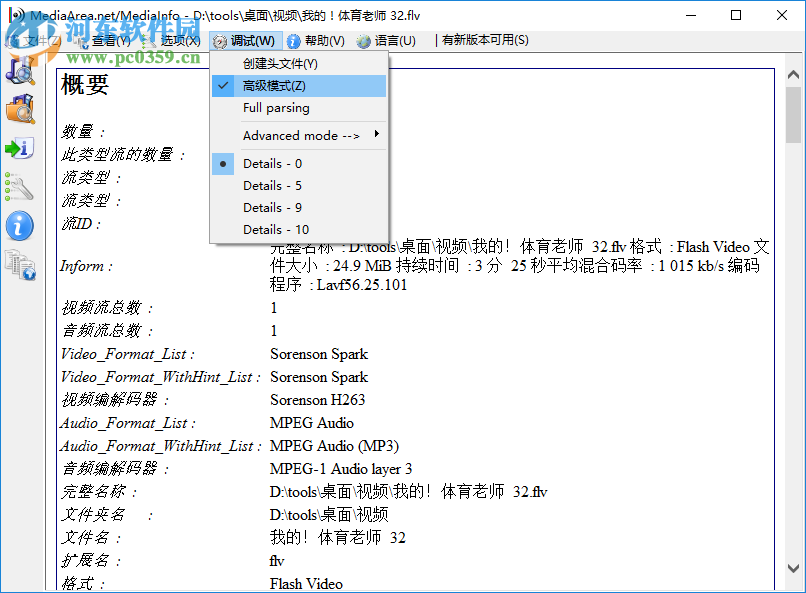This screenshot has width=806, height=593.
Task: Click the MediaInfo icon in the title bar
Action: [14, 15]
